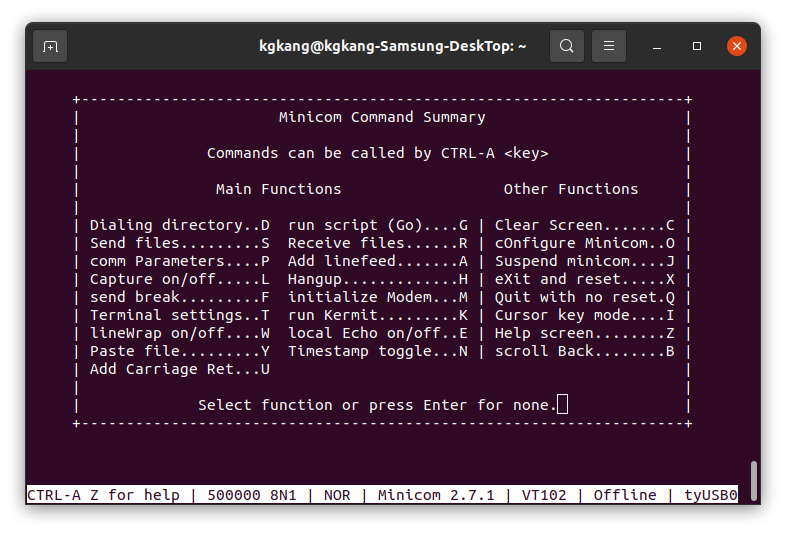Click the comm Parameters entry
The image size is (786, 533).
click(179, 261)
